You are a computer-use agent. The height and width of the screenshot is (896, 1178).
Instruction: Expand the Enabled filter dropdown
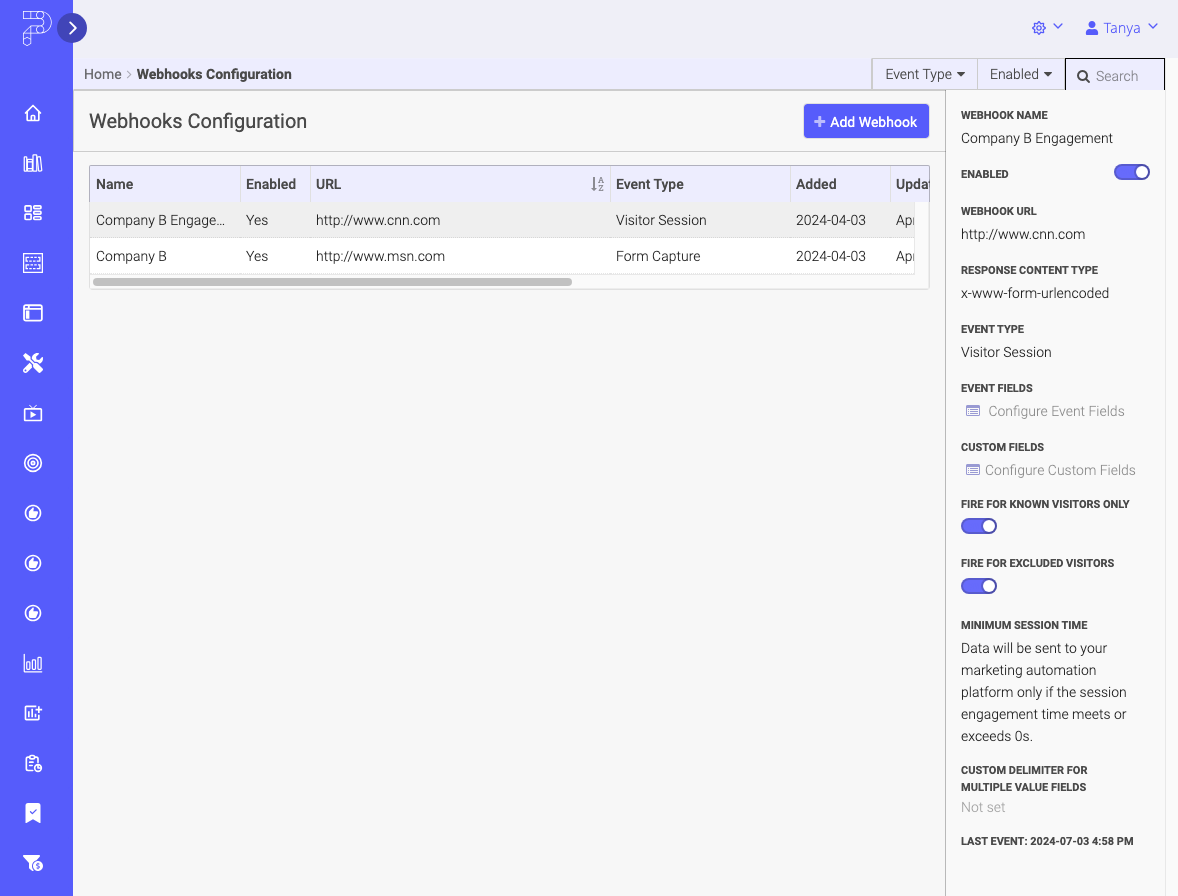pyautogui.click(x=1019, y=73)
